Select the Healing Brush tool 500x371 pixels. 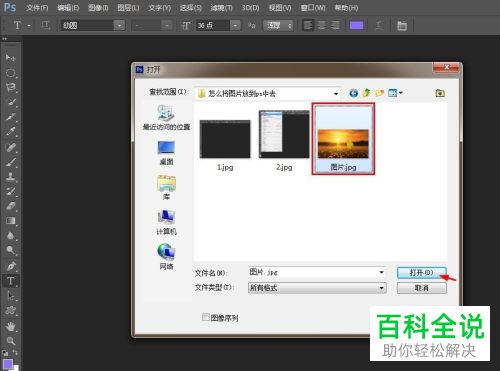(x=10, y=147)
